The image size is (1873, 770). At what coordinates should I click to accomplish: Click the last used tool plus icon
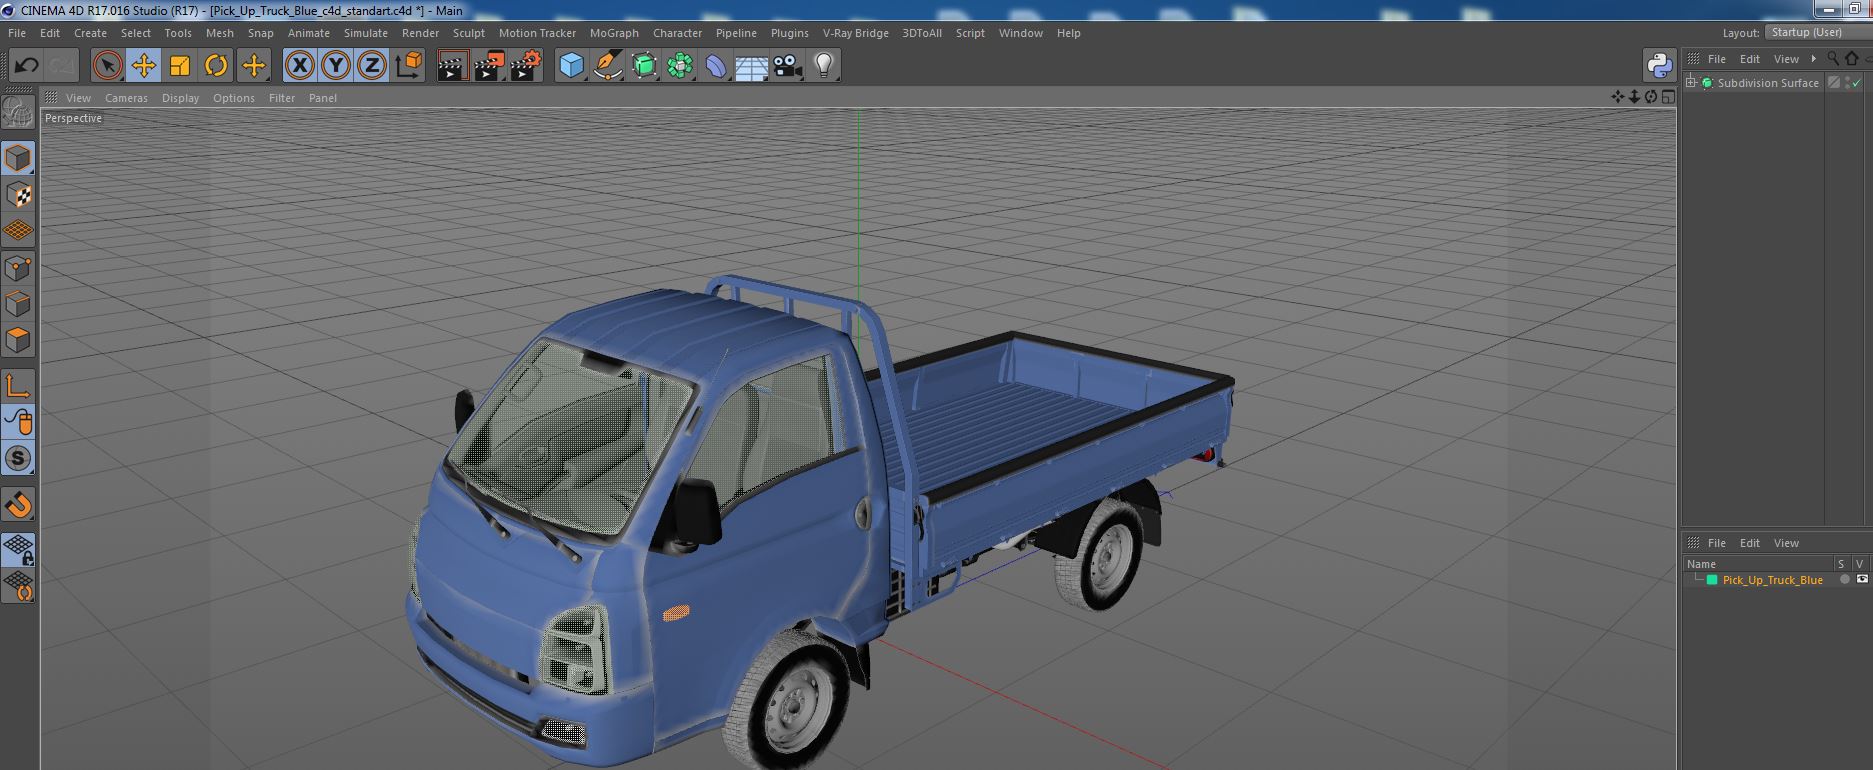(x=254, y=66)
